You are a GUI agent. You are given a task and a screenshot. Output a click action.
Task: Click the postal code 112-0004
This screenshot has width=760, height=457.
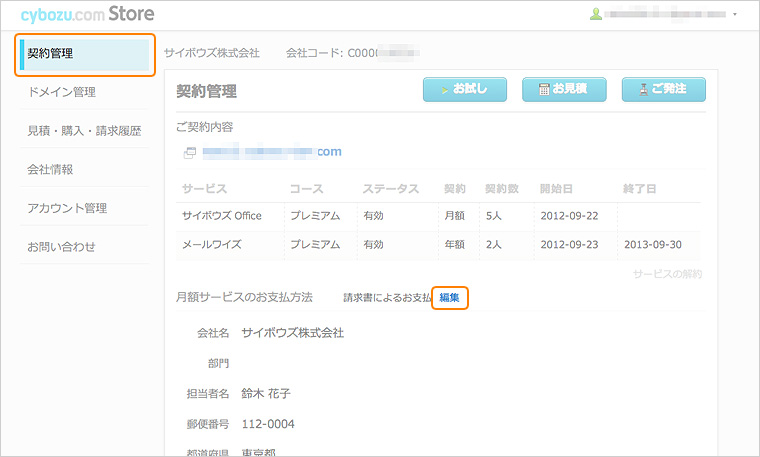click(x=268, y=424)
